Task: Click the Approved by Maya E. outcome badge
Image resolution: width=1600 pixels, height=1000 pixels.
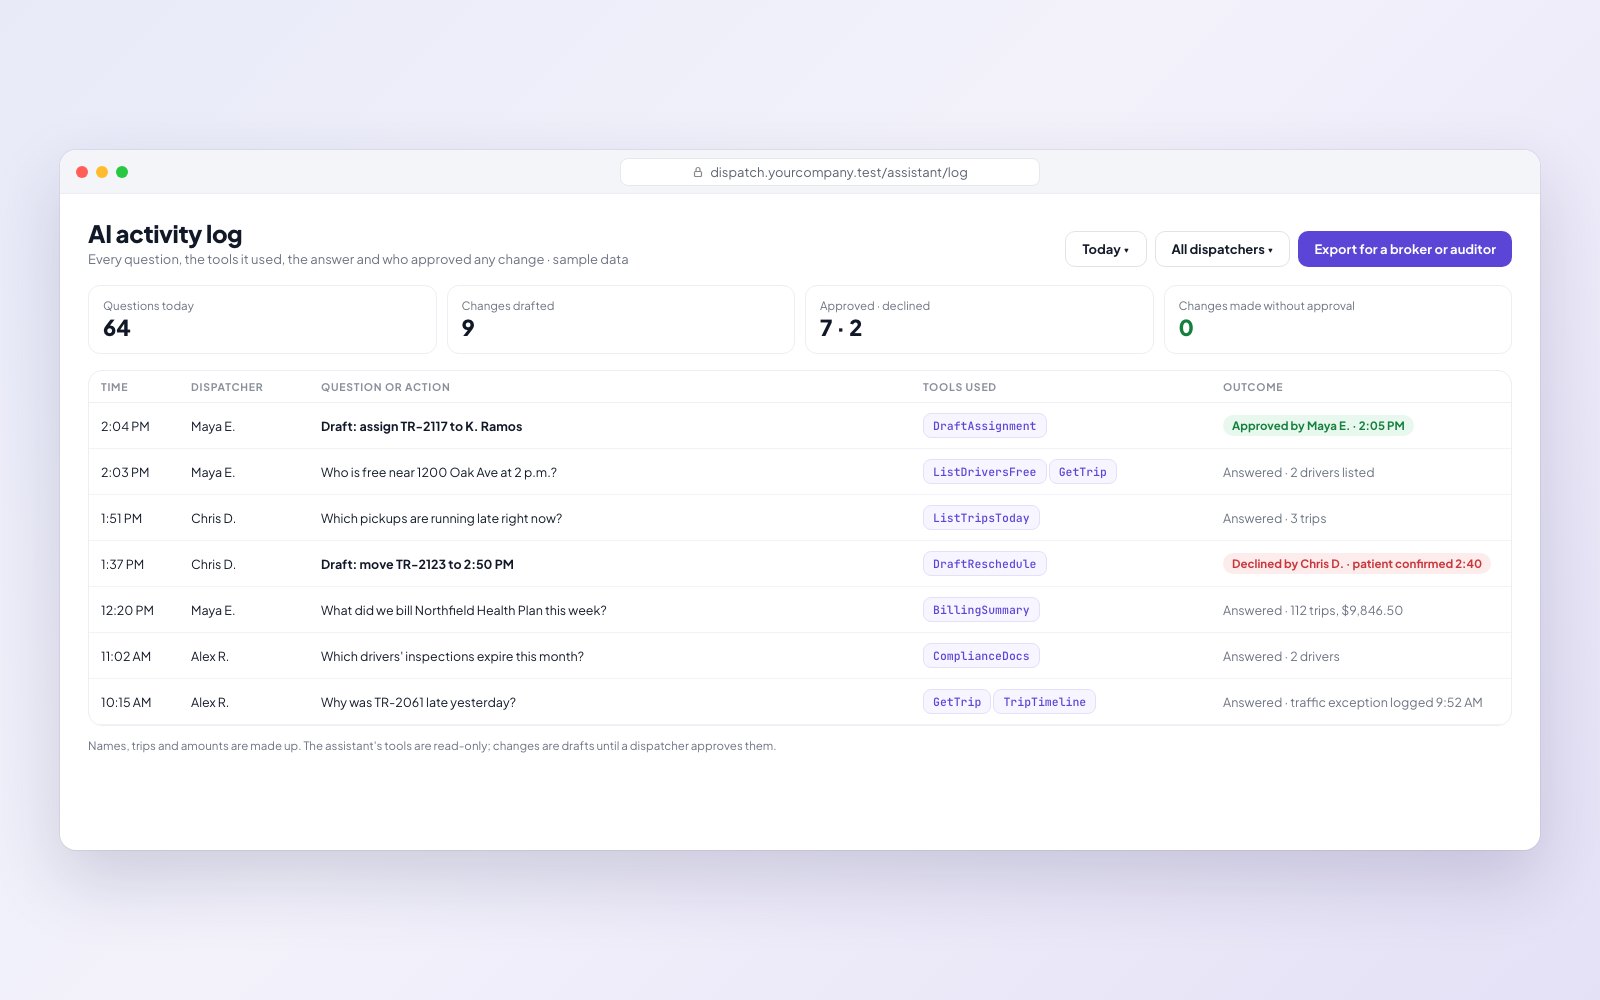Action: coord(1318,426)
